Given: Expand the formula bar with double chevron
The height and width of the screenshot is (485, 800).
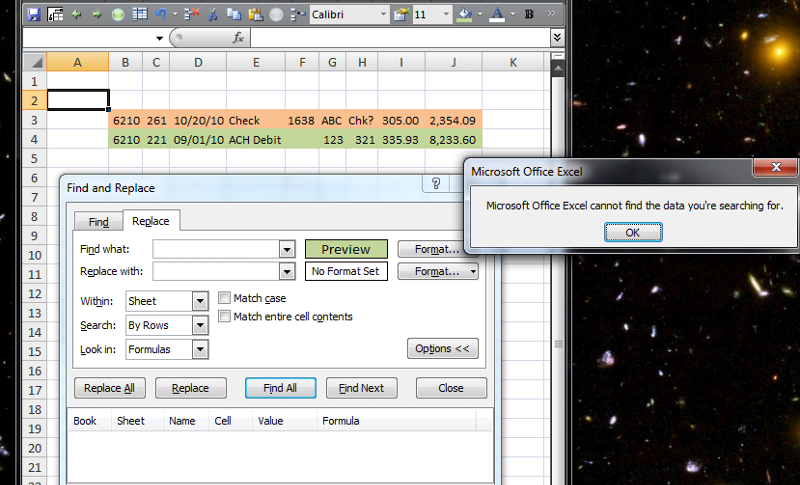Looking at the screenshot, I should click(557, 37).
